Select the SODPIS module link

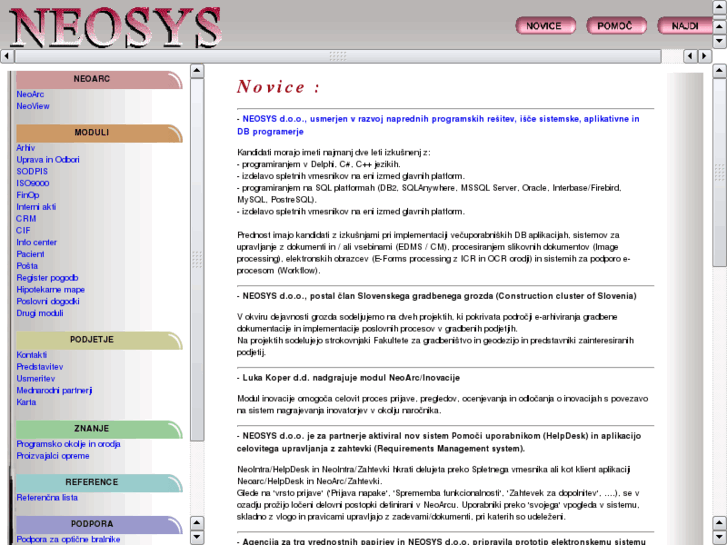[x=32, y=172]
